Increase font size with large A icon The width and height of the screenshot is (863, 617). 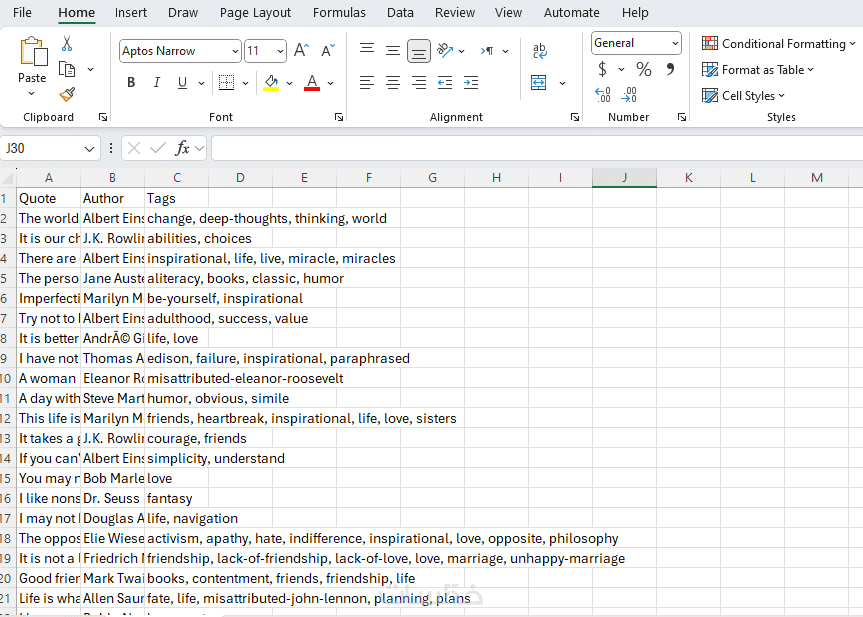[302, 51]
